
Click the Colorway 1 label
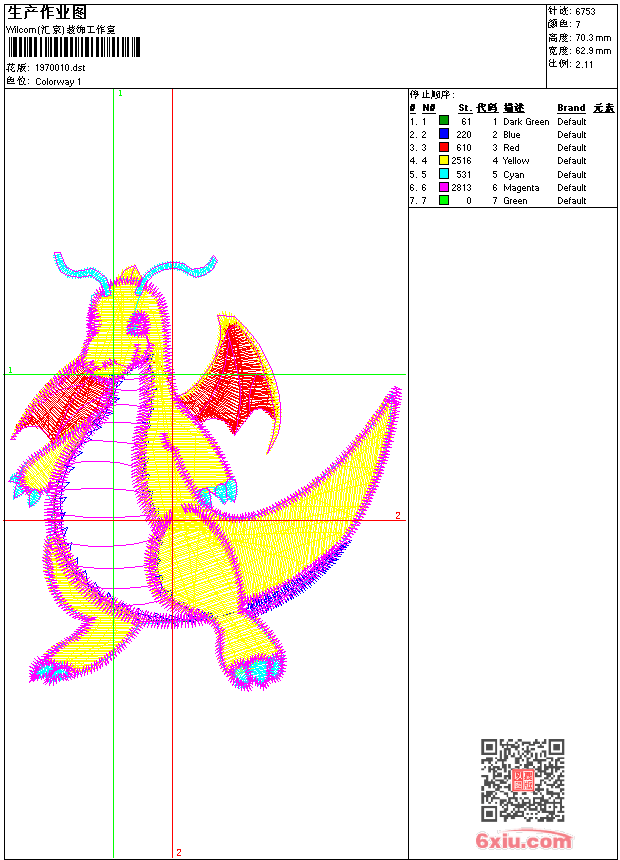(58, 82)
